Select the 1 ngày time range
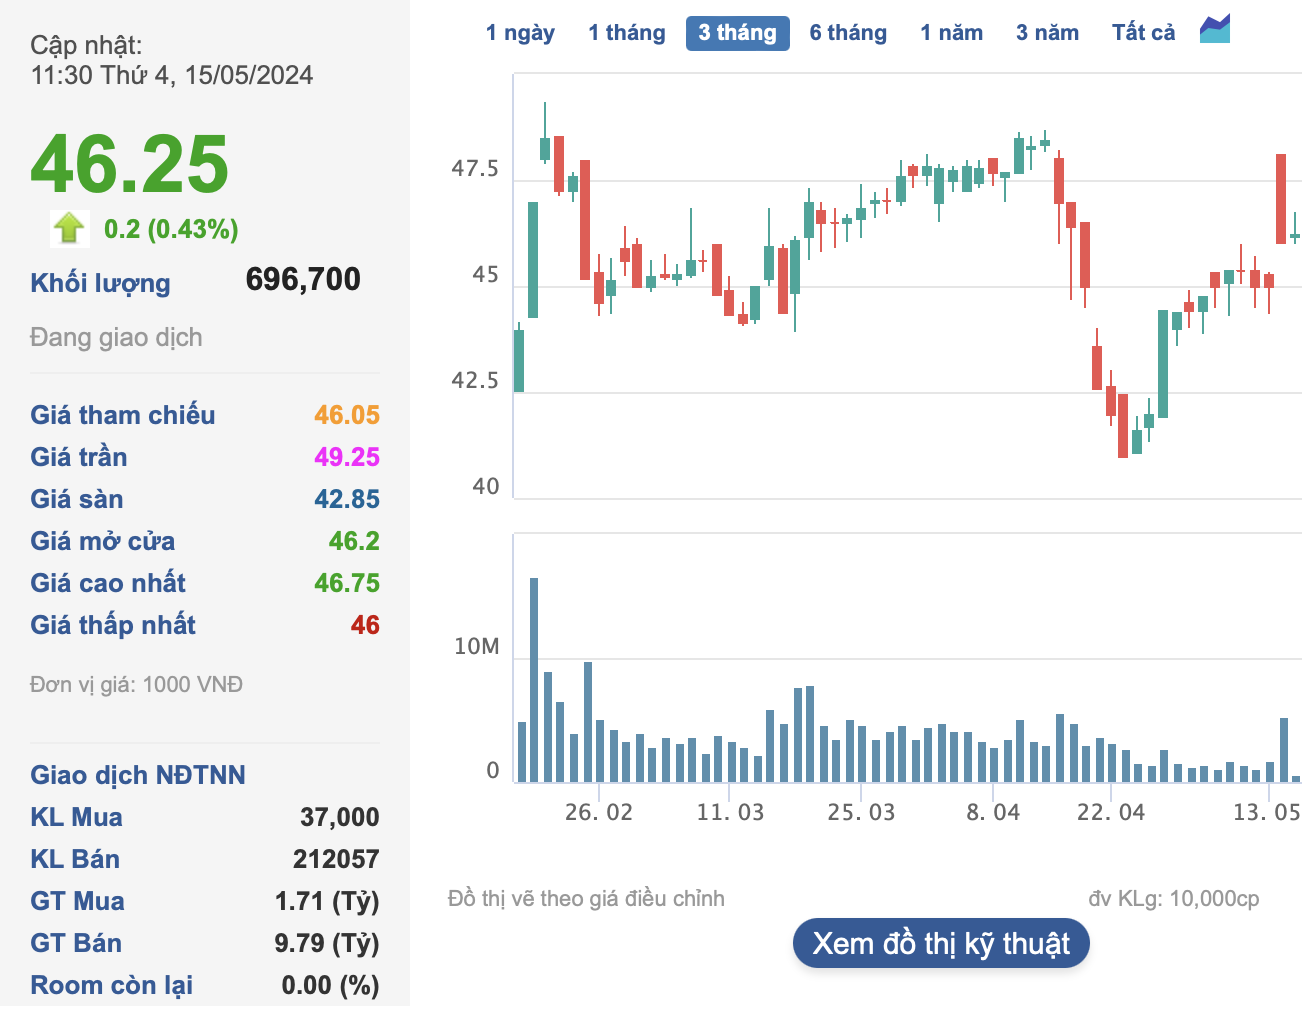Image resolution: width=1310 pixels, height=1020 pixels. tap(520, 33)
